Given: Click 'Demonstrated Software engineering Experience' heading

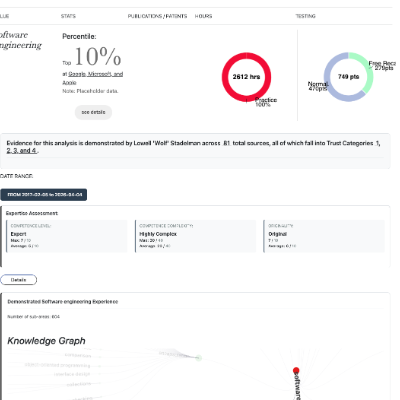Looking at the screenshot, I should click(63, 302).
